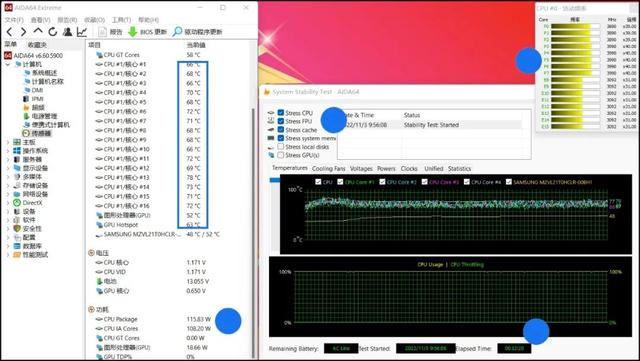The height and width of the screenshot is (361, 640).
Task: Enable the Stress GPU(s) checkbox
Action: click(281, 155)
